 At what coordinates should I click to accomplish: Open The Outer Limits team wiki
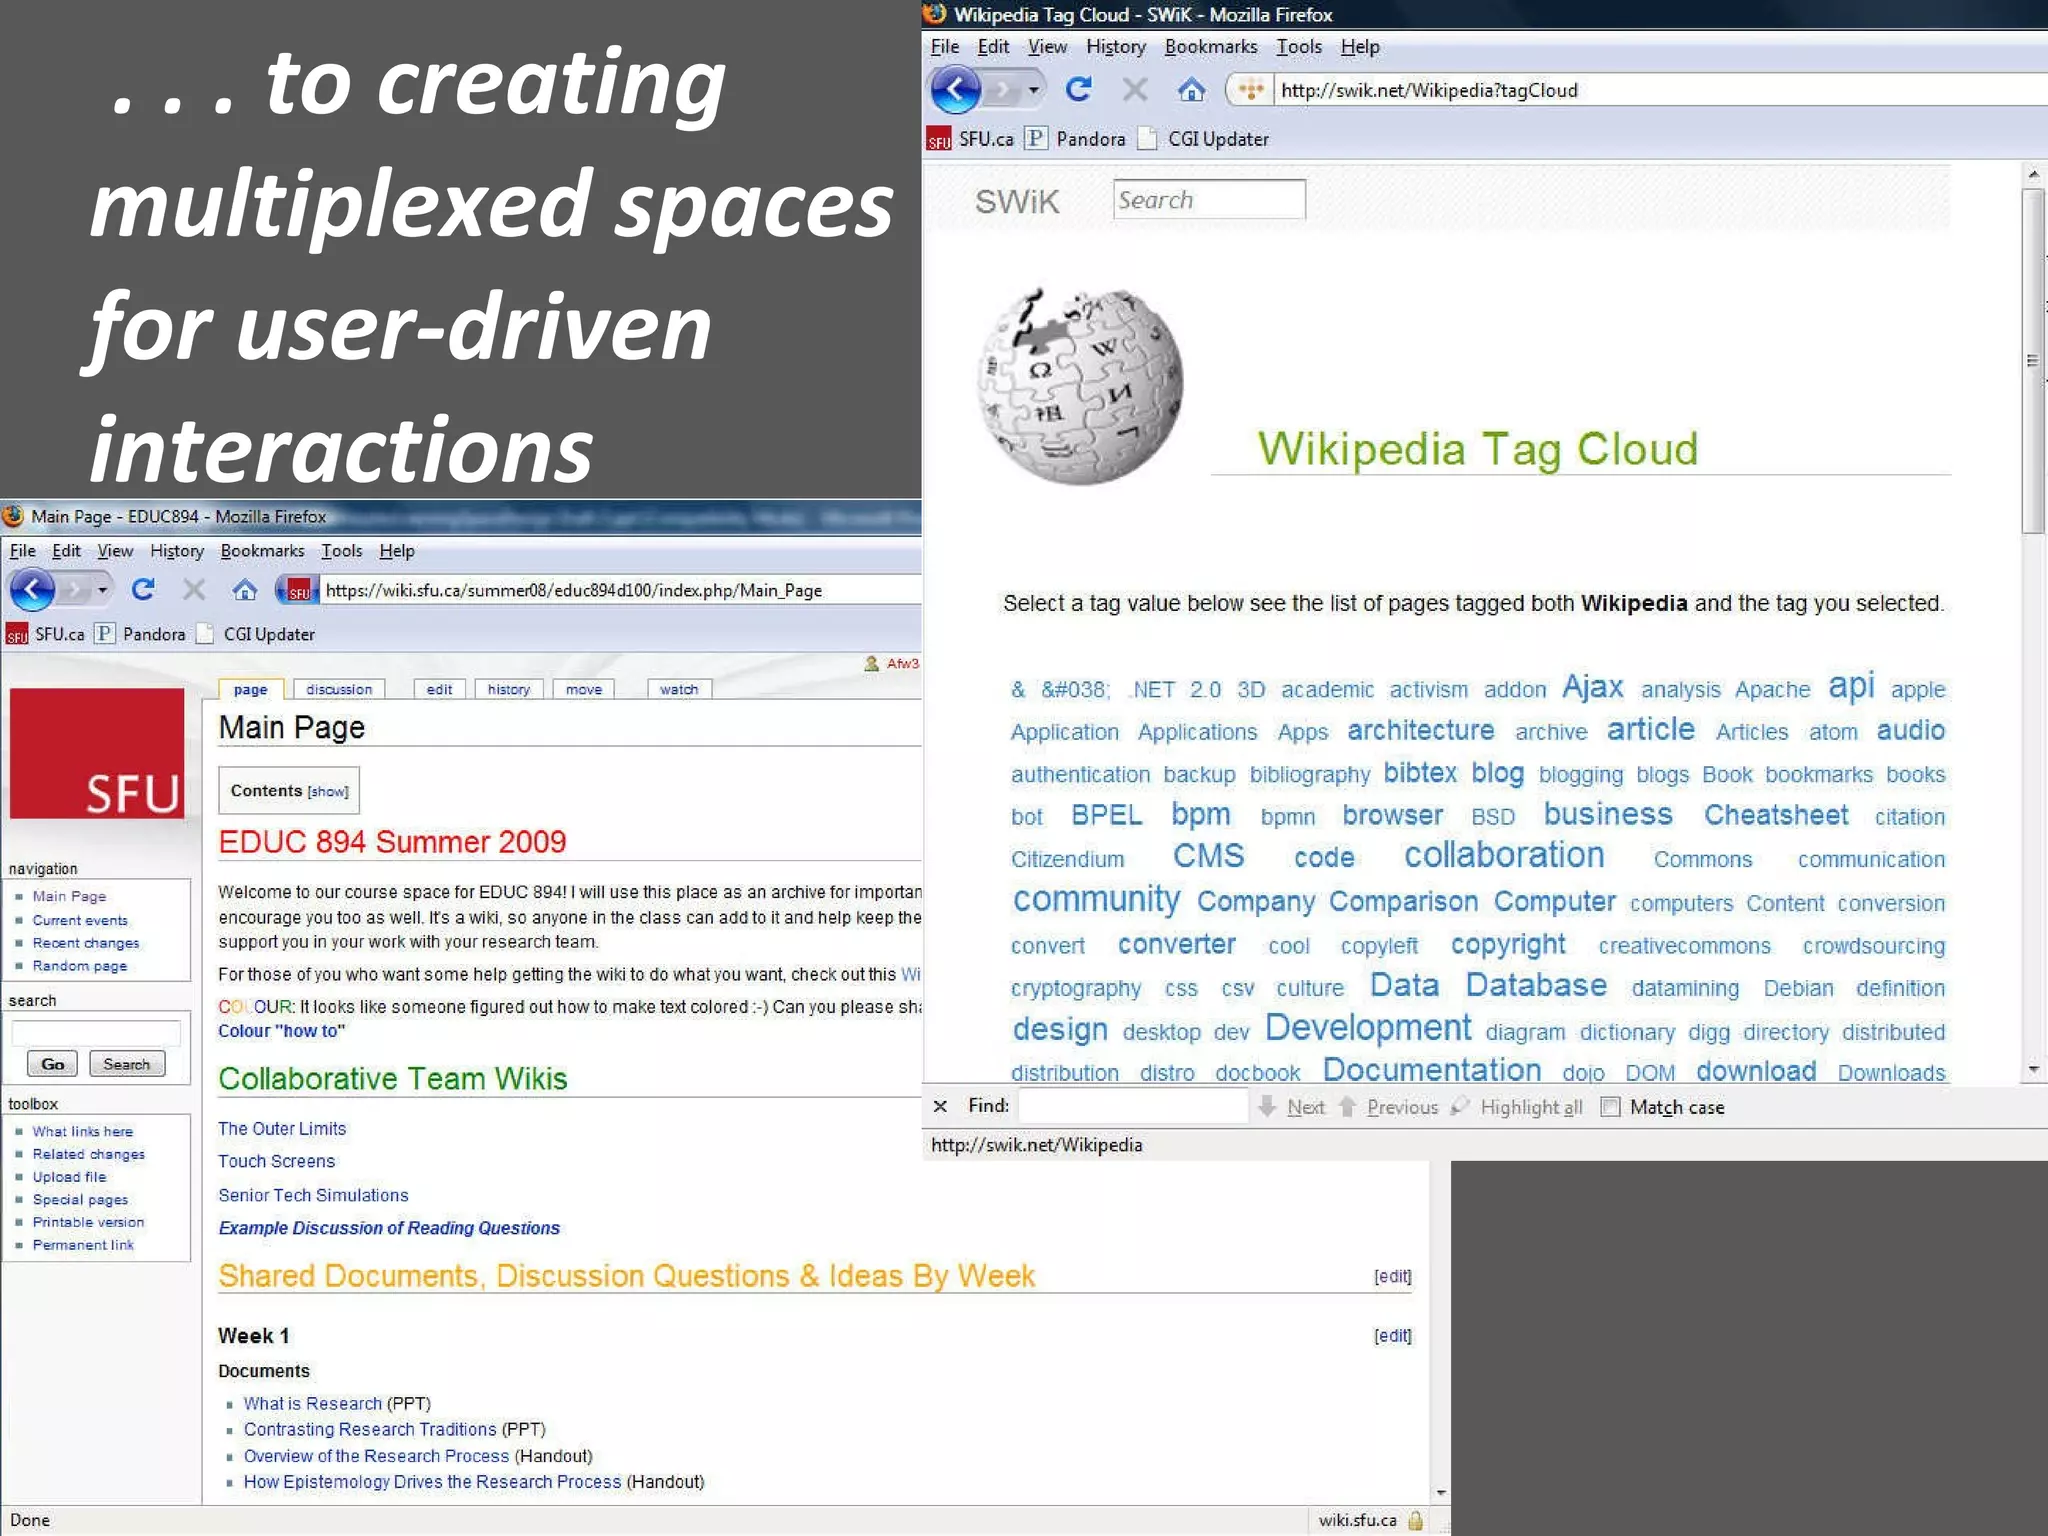(x=282, y=1128)
